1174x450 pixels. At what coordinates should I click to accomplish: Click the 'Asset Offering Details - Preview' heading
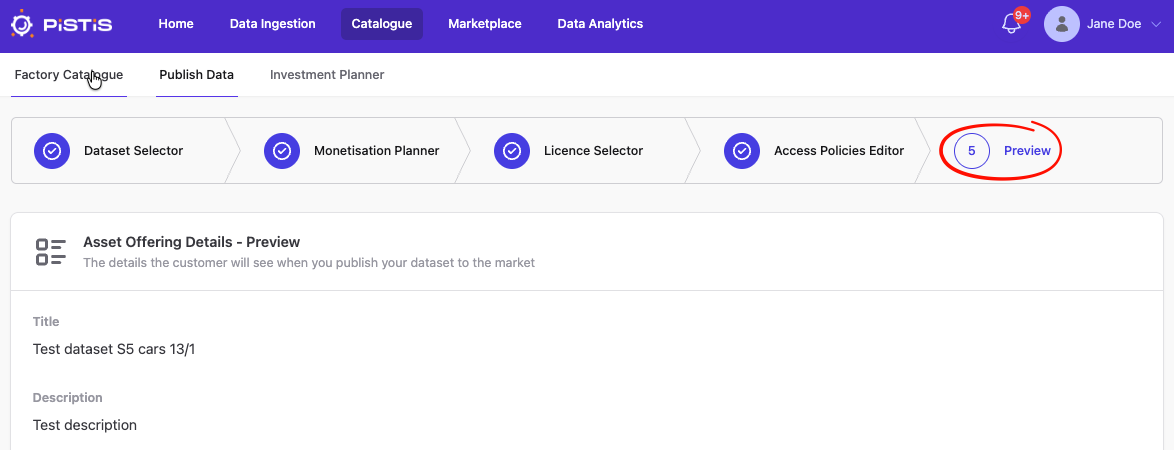192,243
